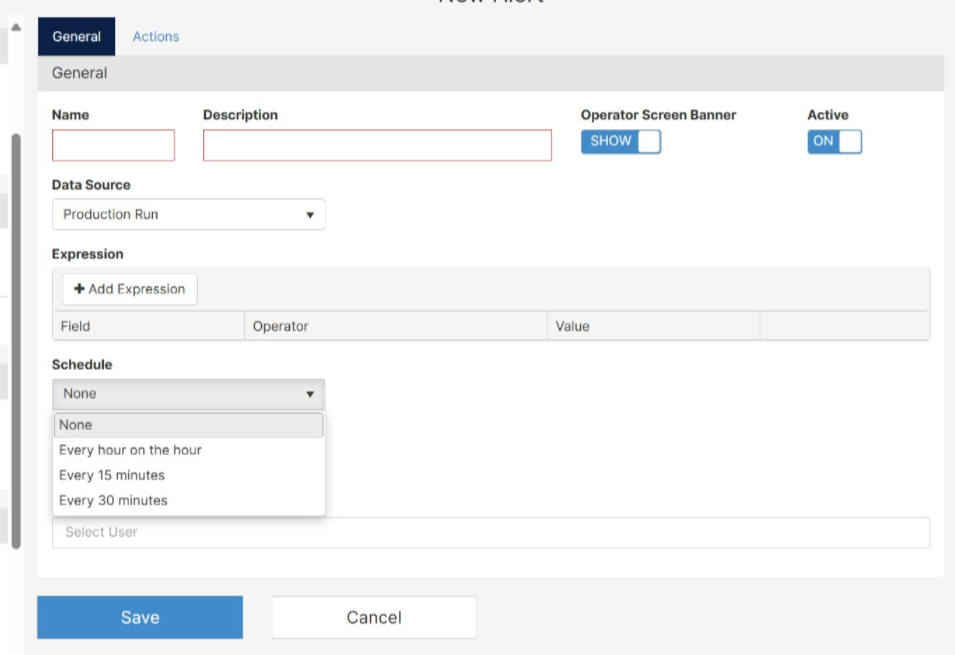This screenshot has height=655, width=955.
Task: Click the Description input field
Action: point(377,145)
